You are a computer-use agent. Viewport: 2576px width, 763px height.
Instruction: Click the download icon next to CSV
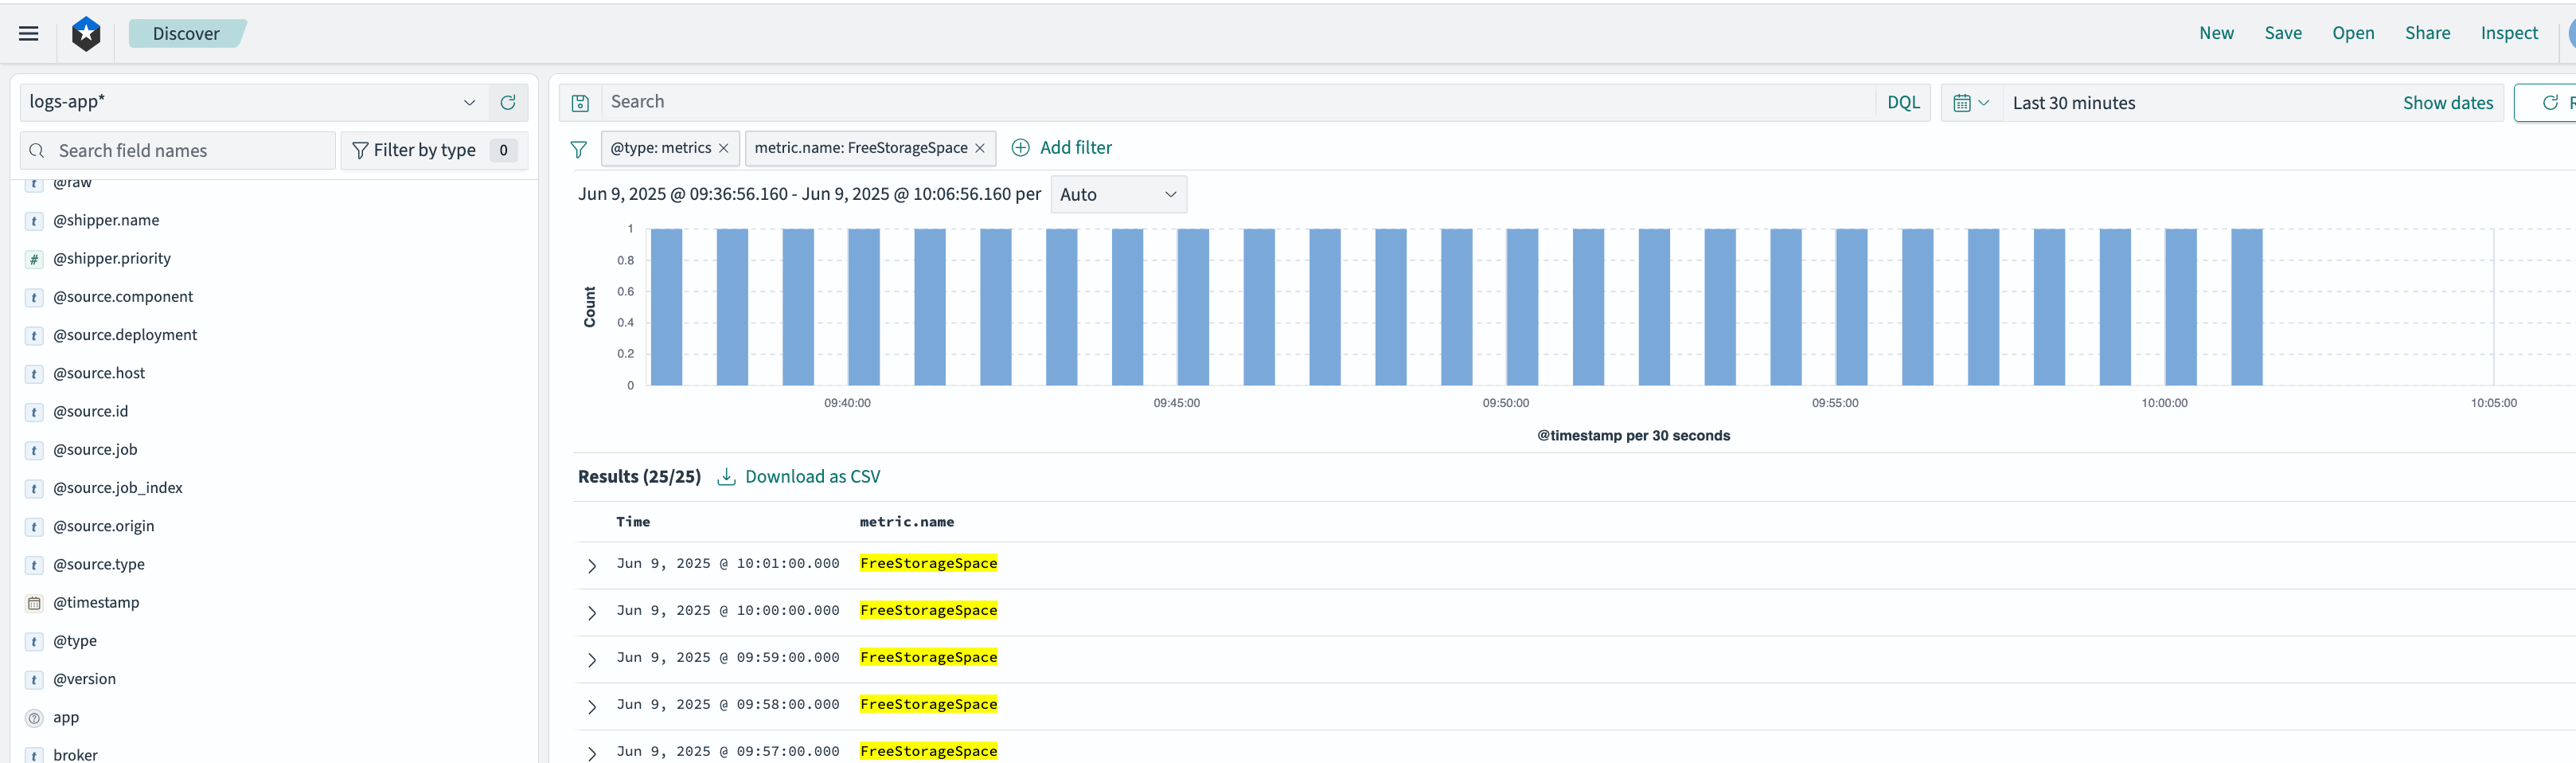tap(727, 476)
